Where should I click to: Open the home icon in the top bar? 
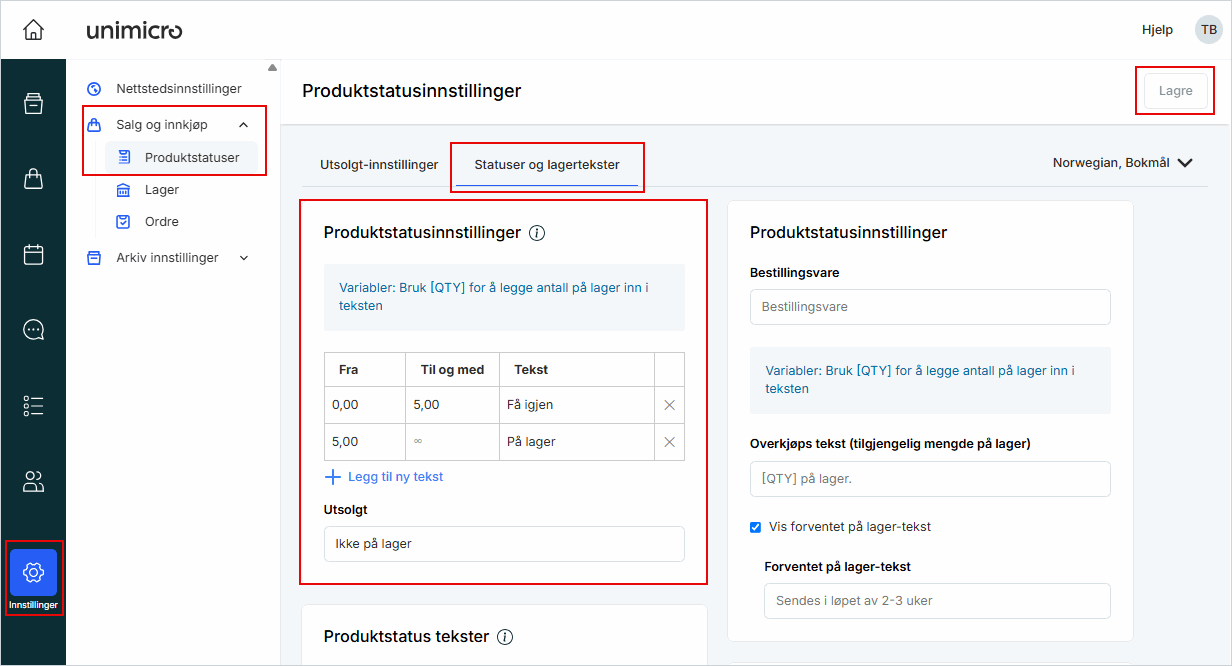click(33, 29)
